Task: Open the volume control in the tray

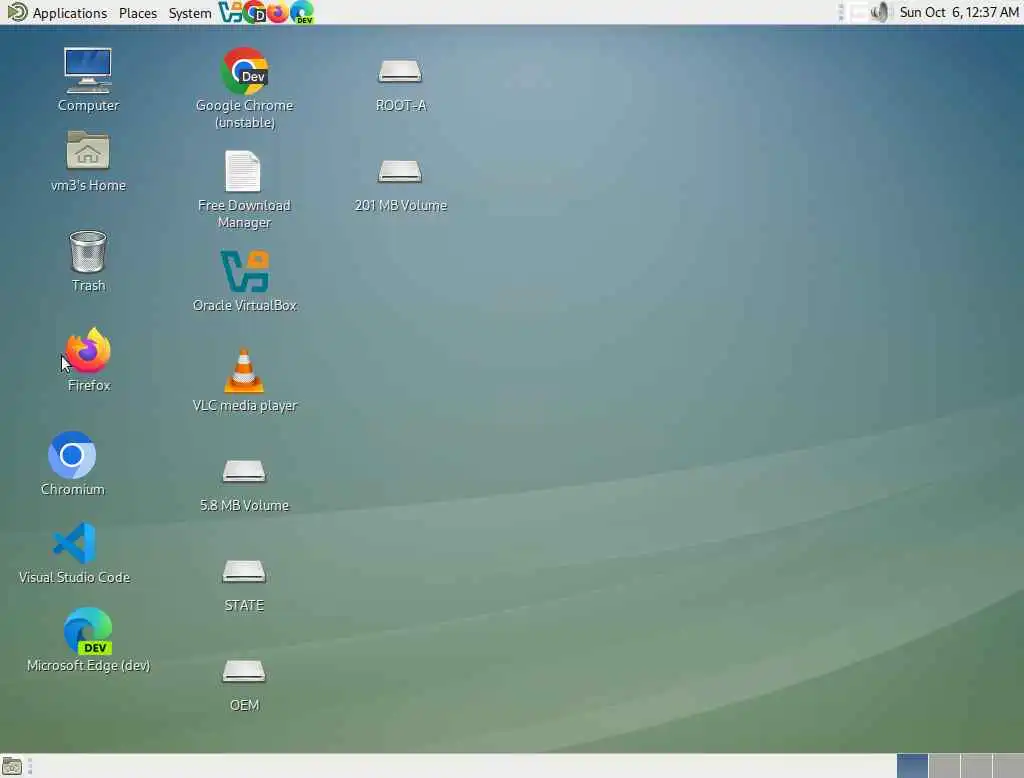Action: (880, 12)
